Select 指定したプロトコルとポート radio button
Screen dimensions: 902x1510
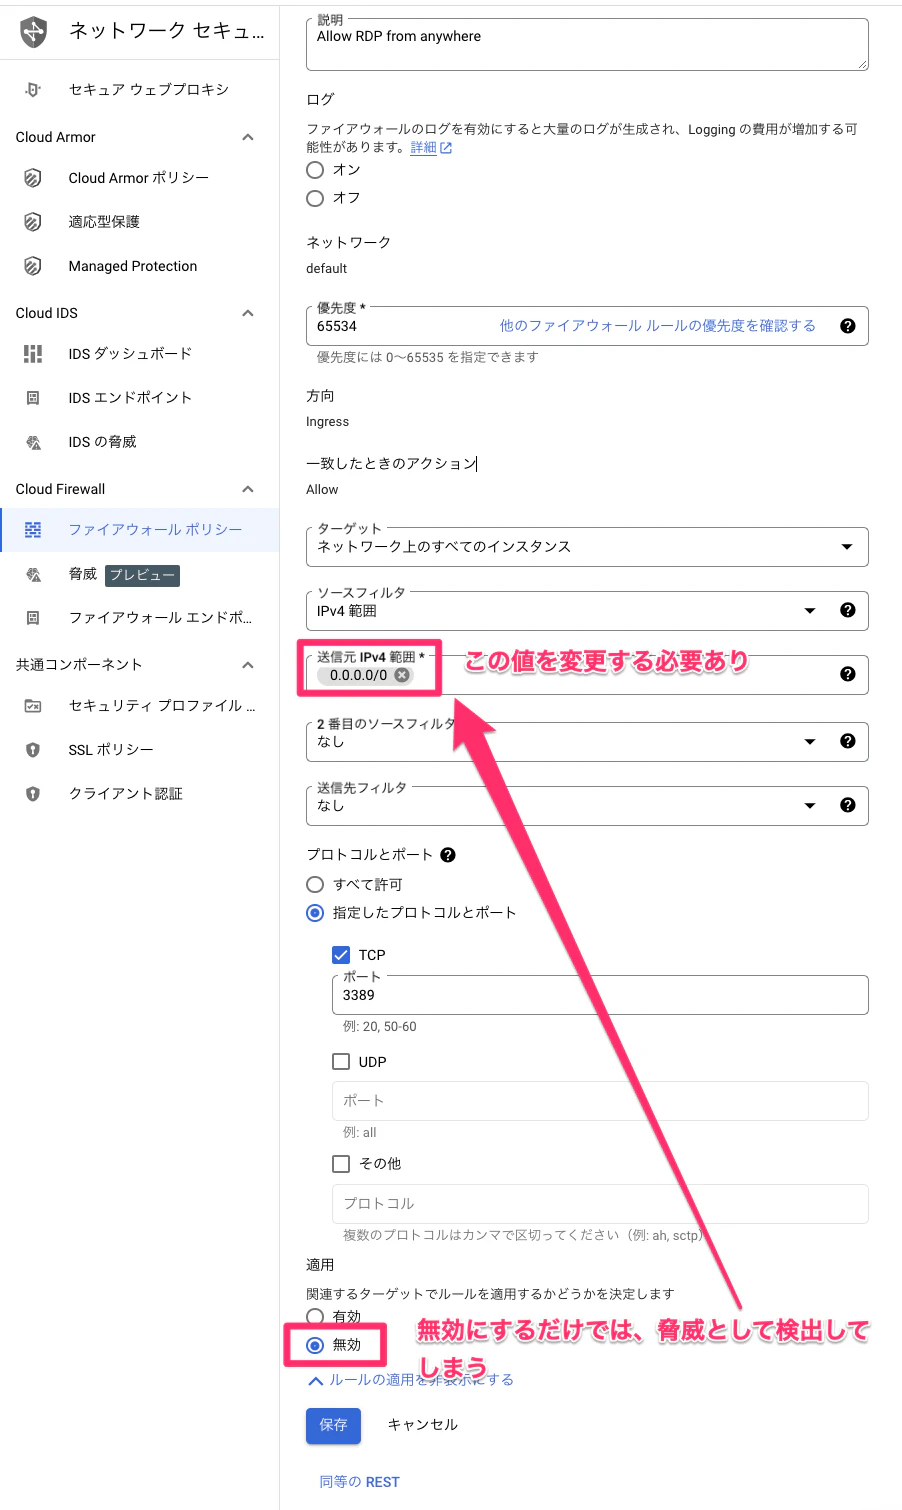[x=315, y=913]
